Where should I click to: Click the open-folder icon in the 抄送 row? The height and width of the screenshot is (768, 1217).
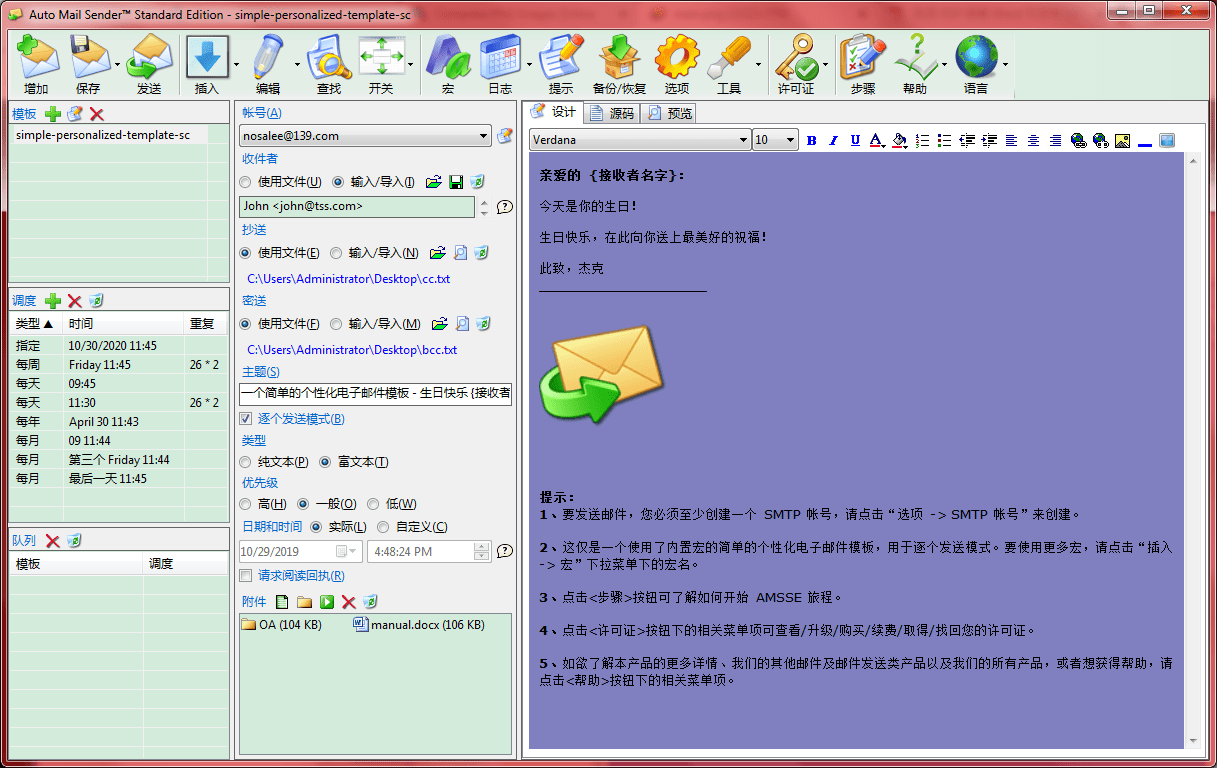tap(438, 253)
